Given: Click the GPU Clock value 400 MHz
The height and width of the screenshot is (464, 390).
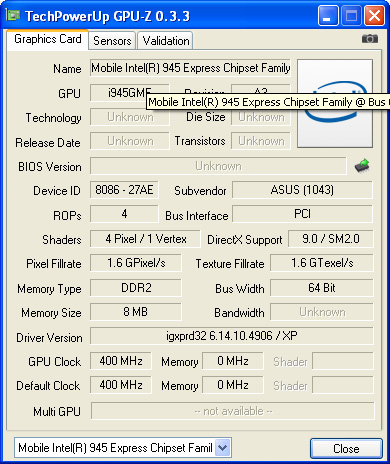Looking at the screenshot, I should point(121,361).
